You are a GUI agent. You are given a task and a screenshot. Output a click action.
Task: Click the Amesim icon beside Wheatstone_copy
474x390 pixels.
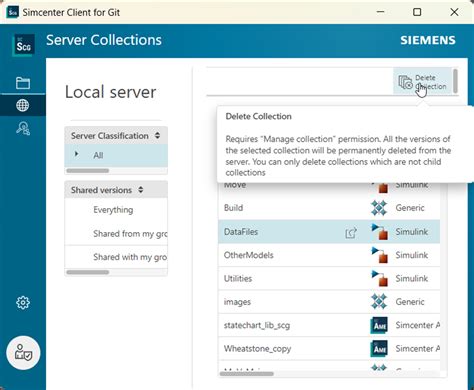(x=379, y=349)
